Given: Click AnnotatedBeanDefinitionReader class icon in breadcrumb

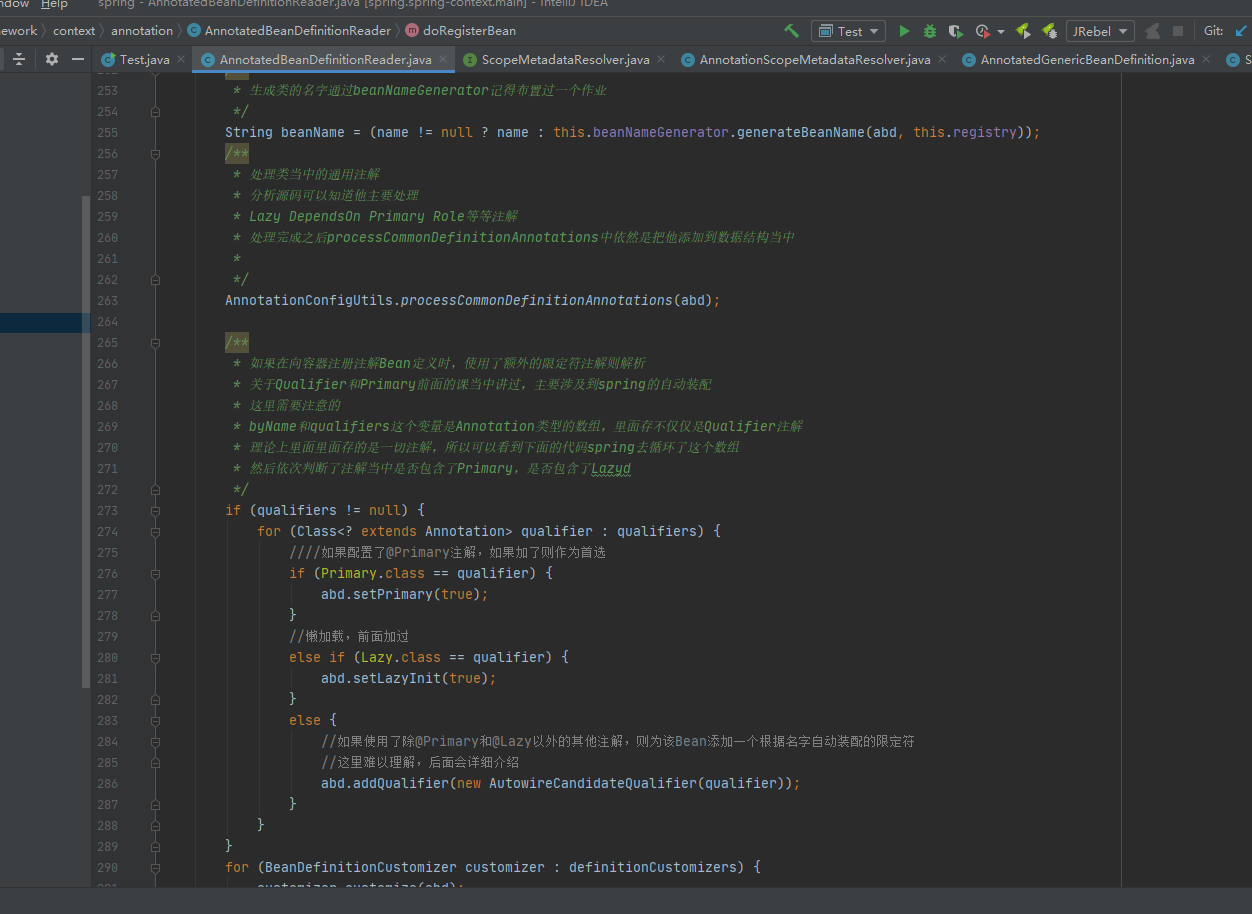Looking at the screenshot, I should [x=193, y=31].
